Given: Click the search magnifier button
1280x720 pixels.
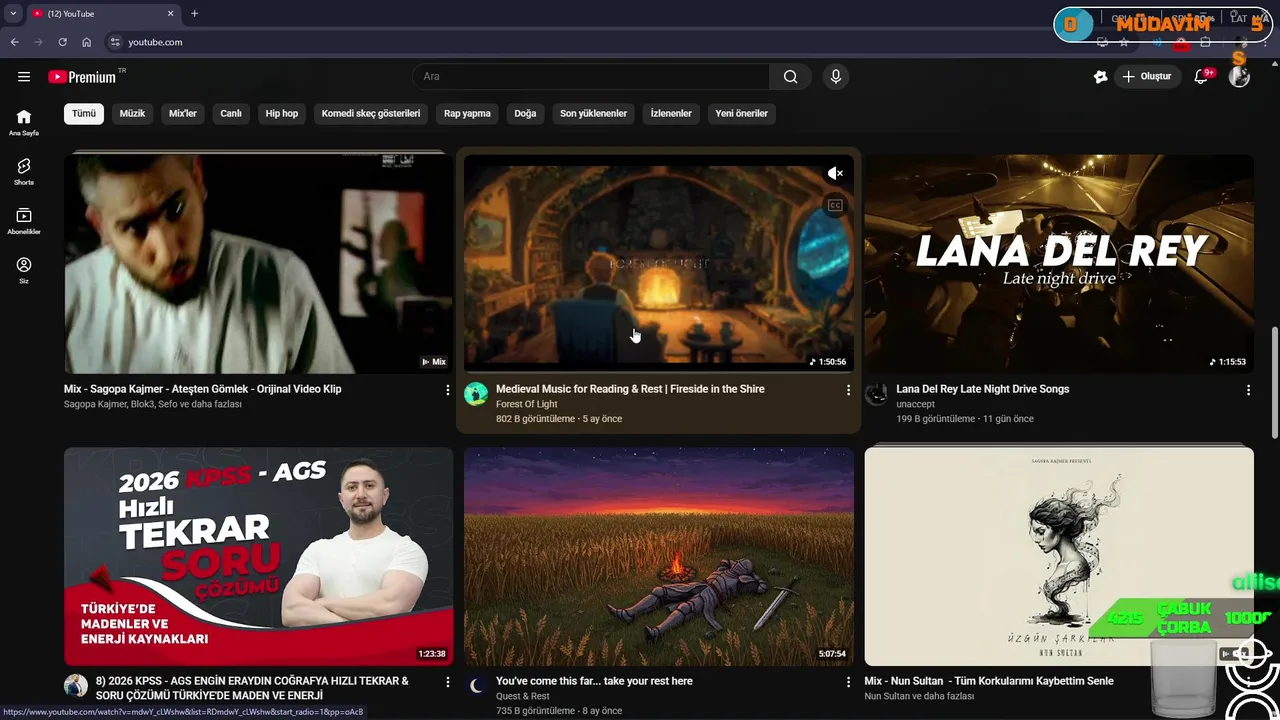Looking at the screenshot, I should click(790, 77).
